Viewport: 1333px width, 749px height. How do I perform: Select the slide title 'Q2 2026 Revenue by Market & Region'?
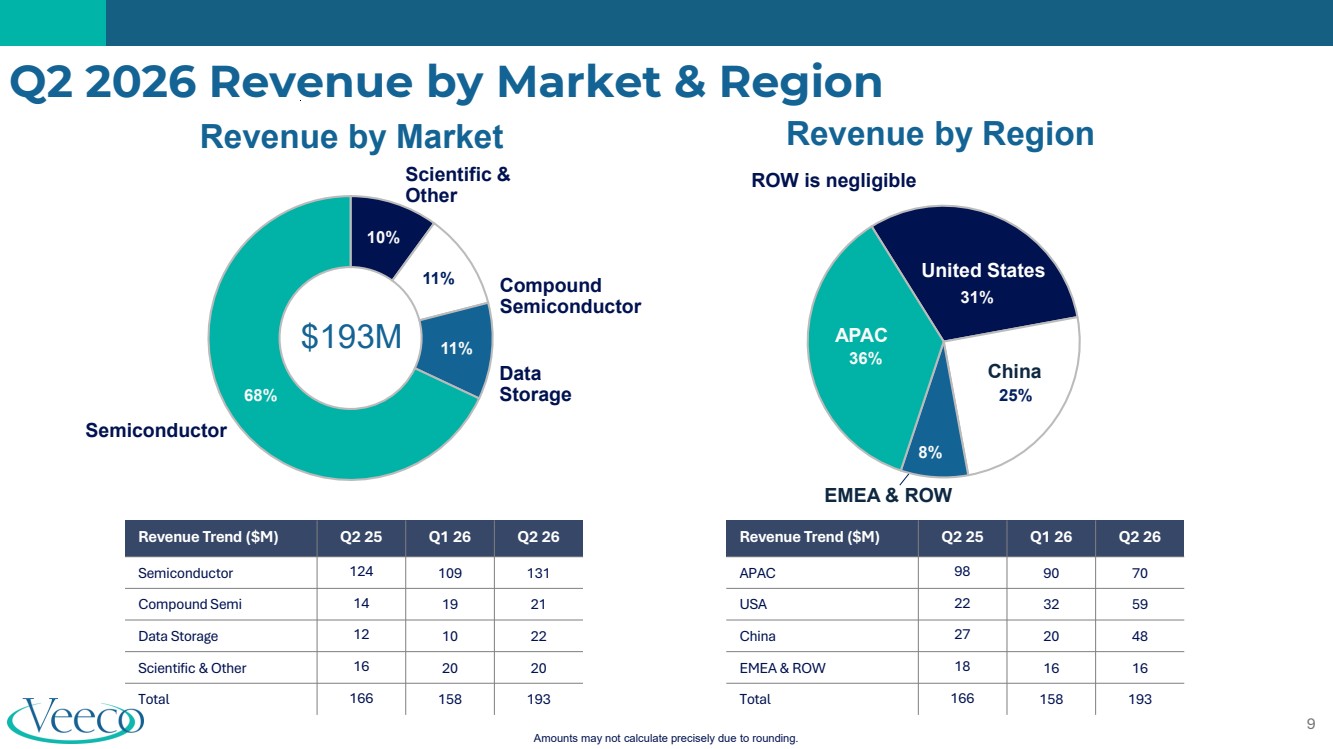(x=446, y=83)
